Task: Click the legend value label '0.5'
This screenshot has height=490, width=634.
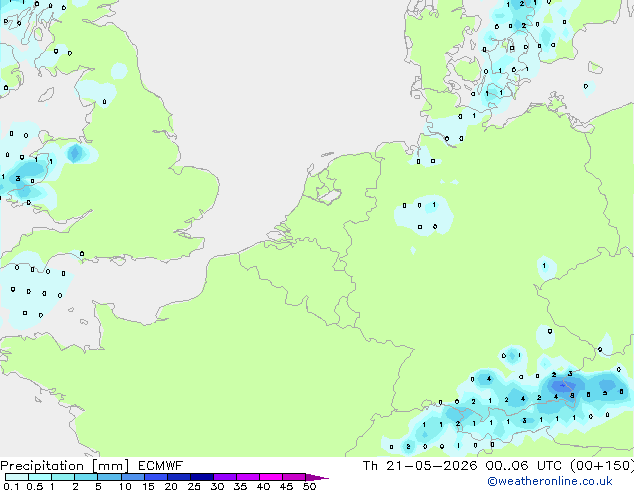Action: tap(34, 486)
